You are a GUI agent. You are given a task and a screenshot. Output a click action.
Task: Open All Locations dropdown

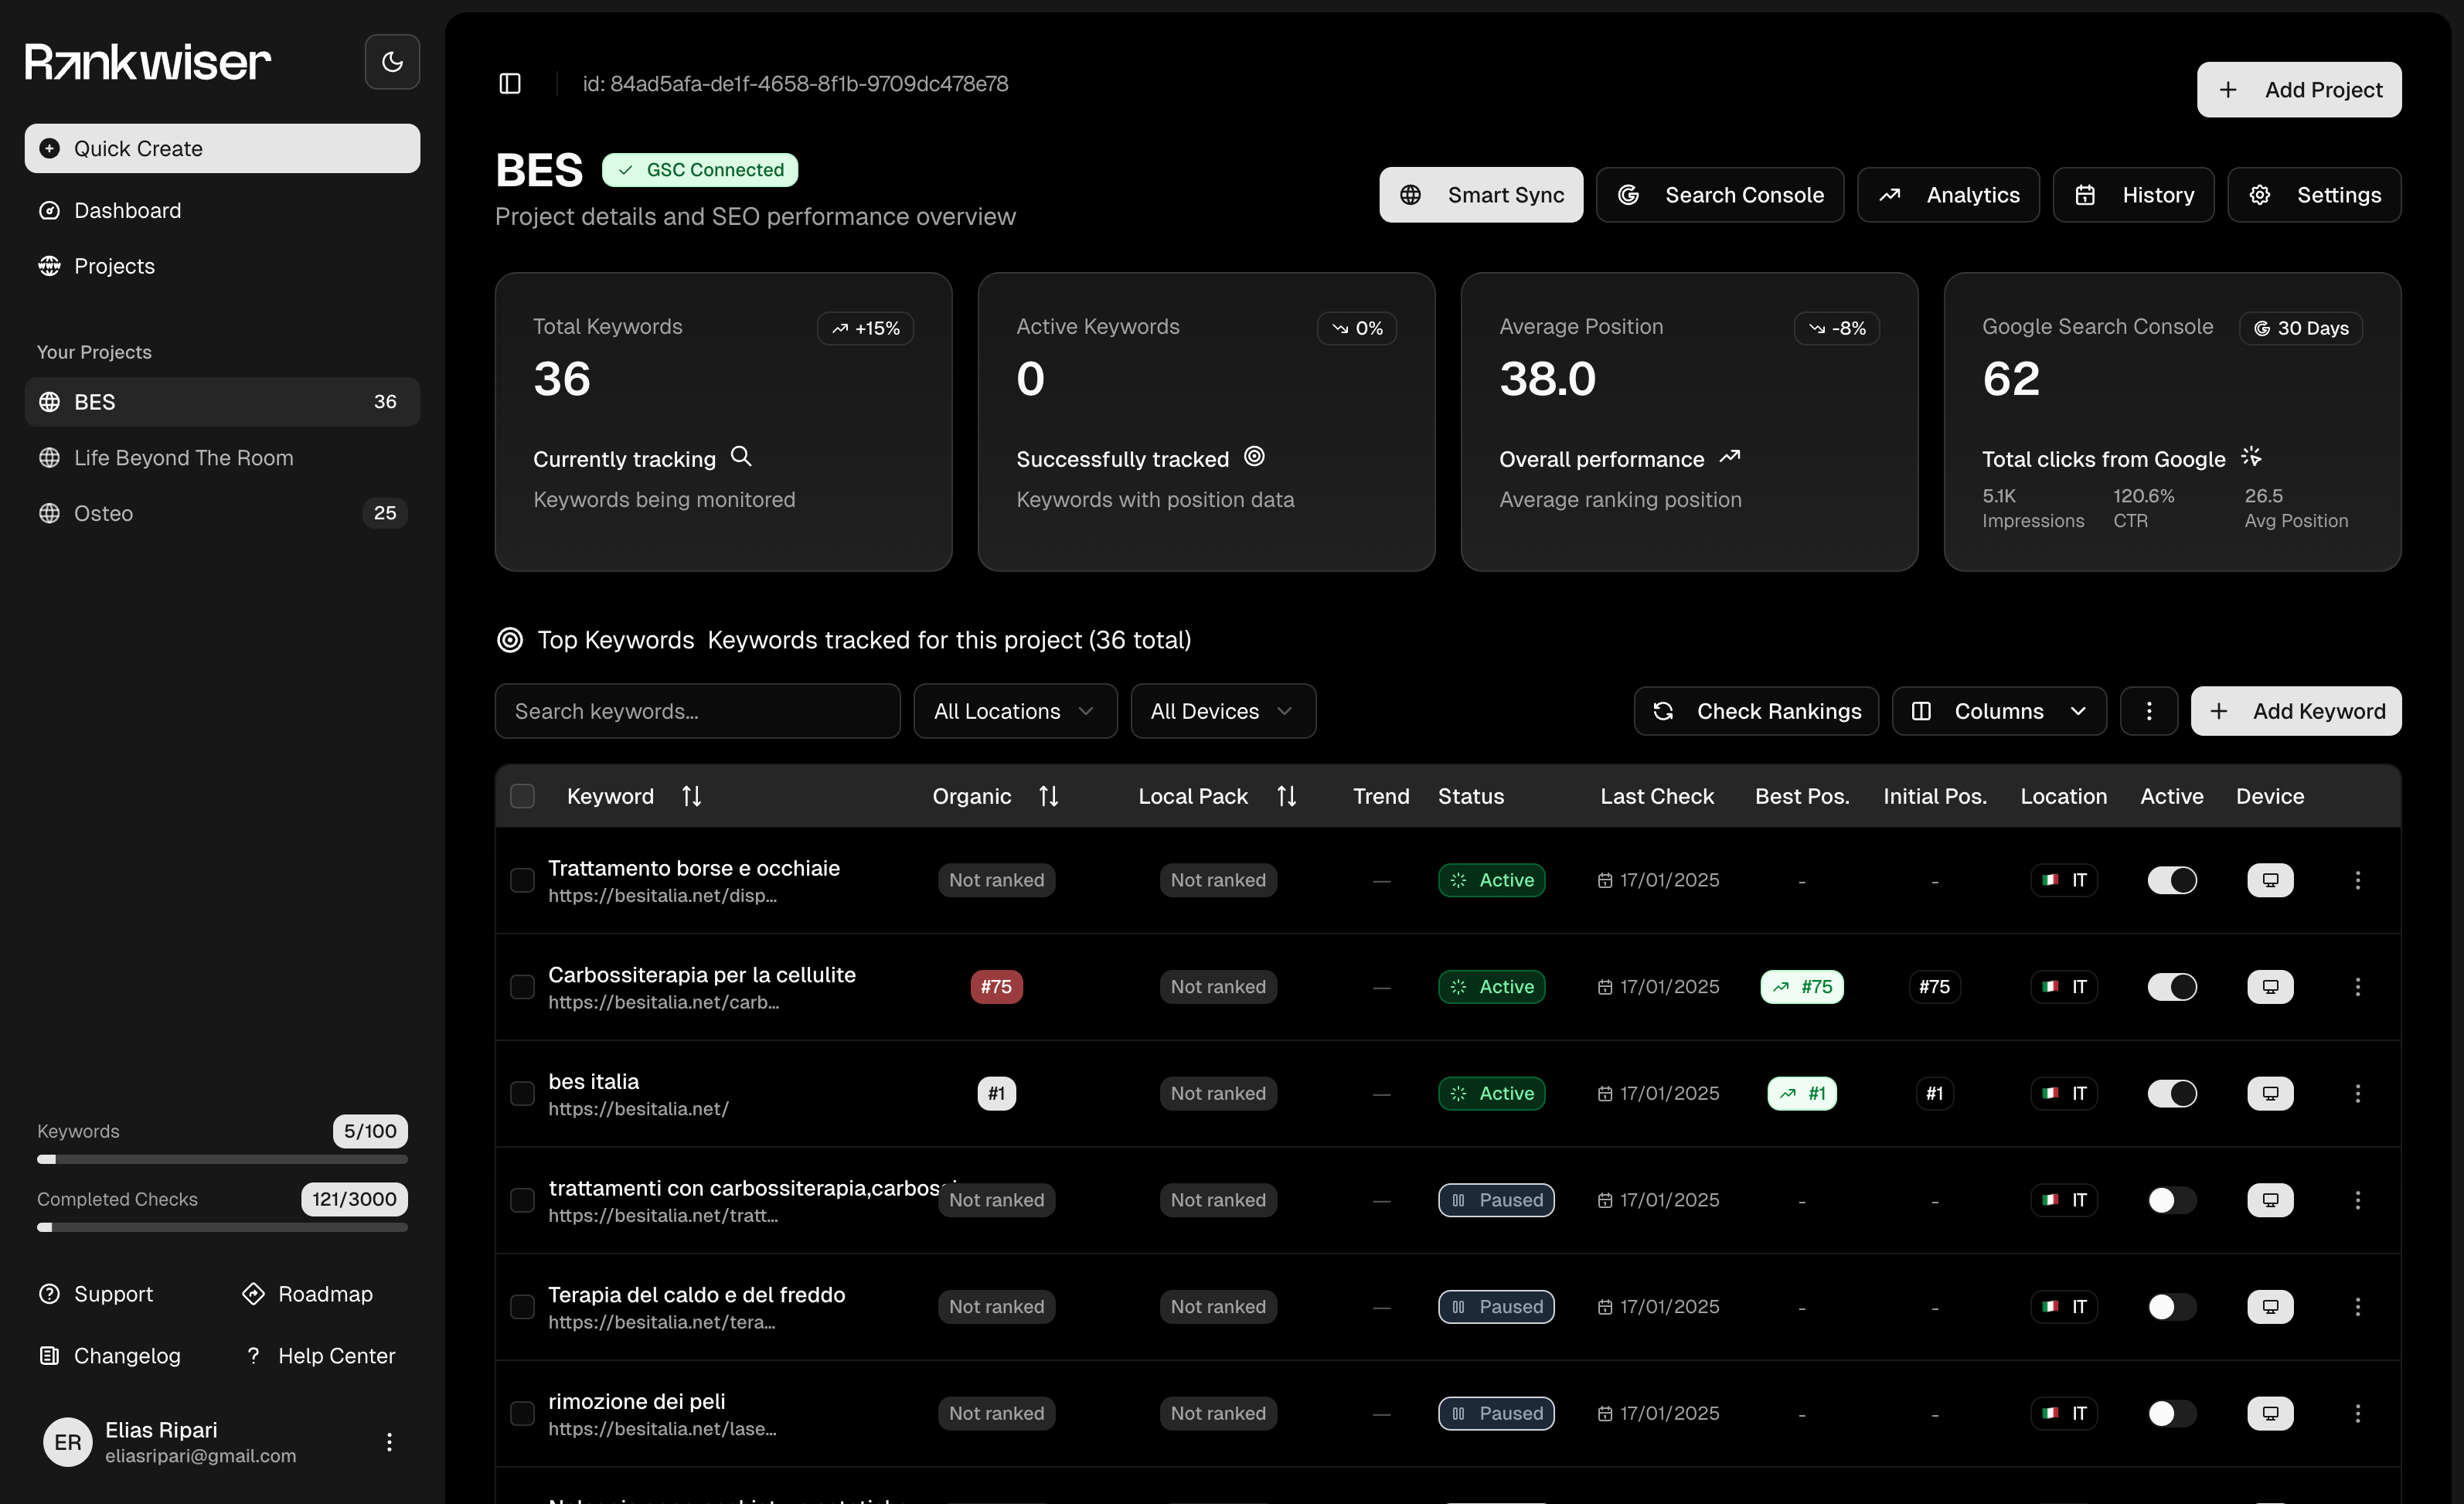click(x=1014, y=711)
